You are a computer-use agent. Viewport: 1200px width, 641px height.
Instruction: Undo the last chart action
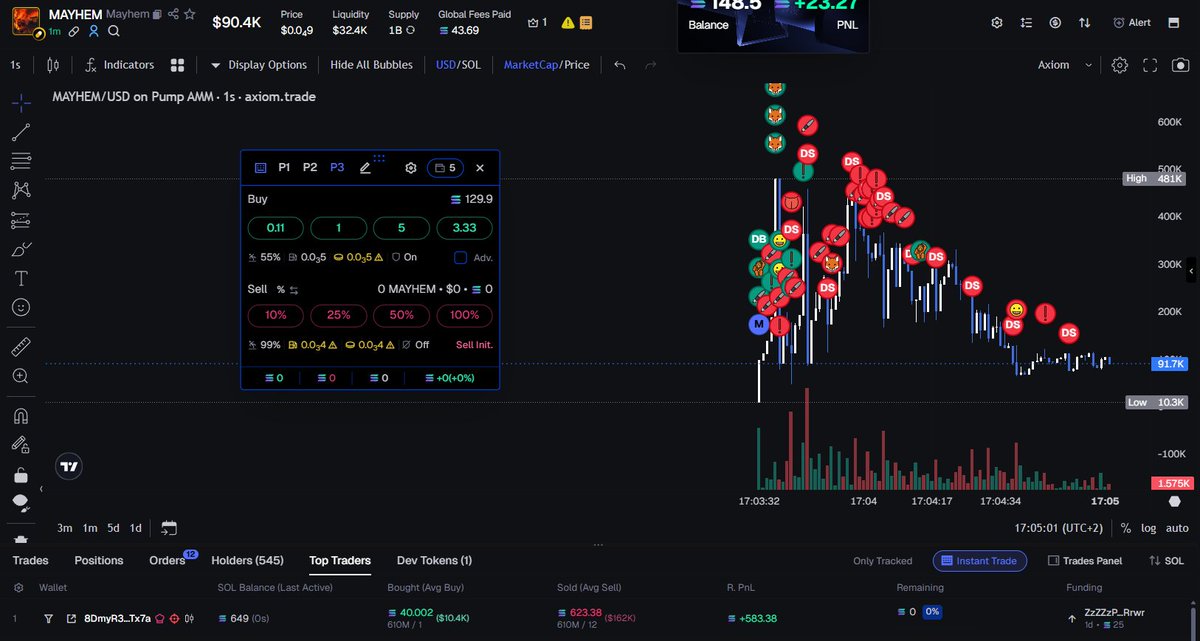[x=620, y=65]
